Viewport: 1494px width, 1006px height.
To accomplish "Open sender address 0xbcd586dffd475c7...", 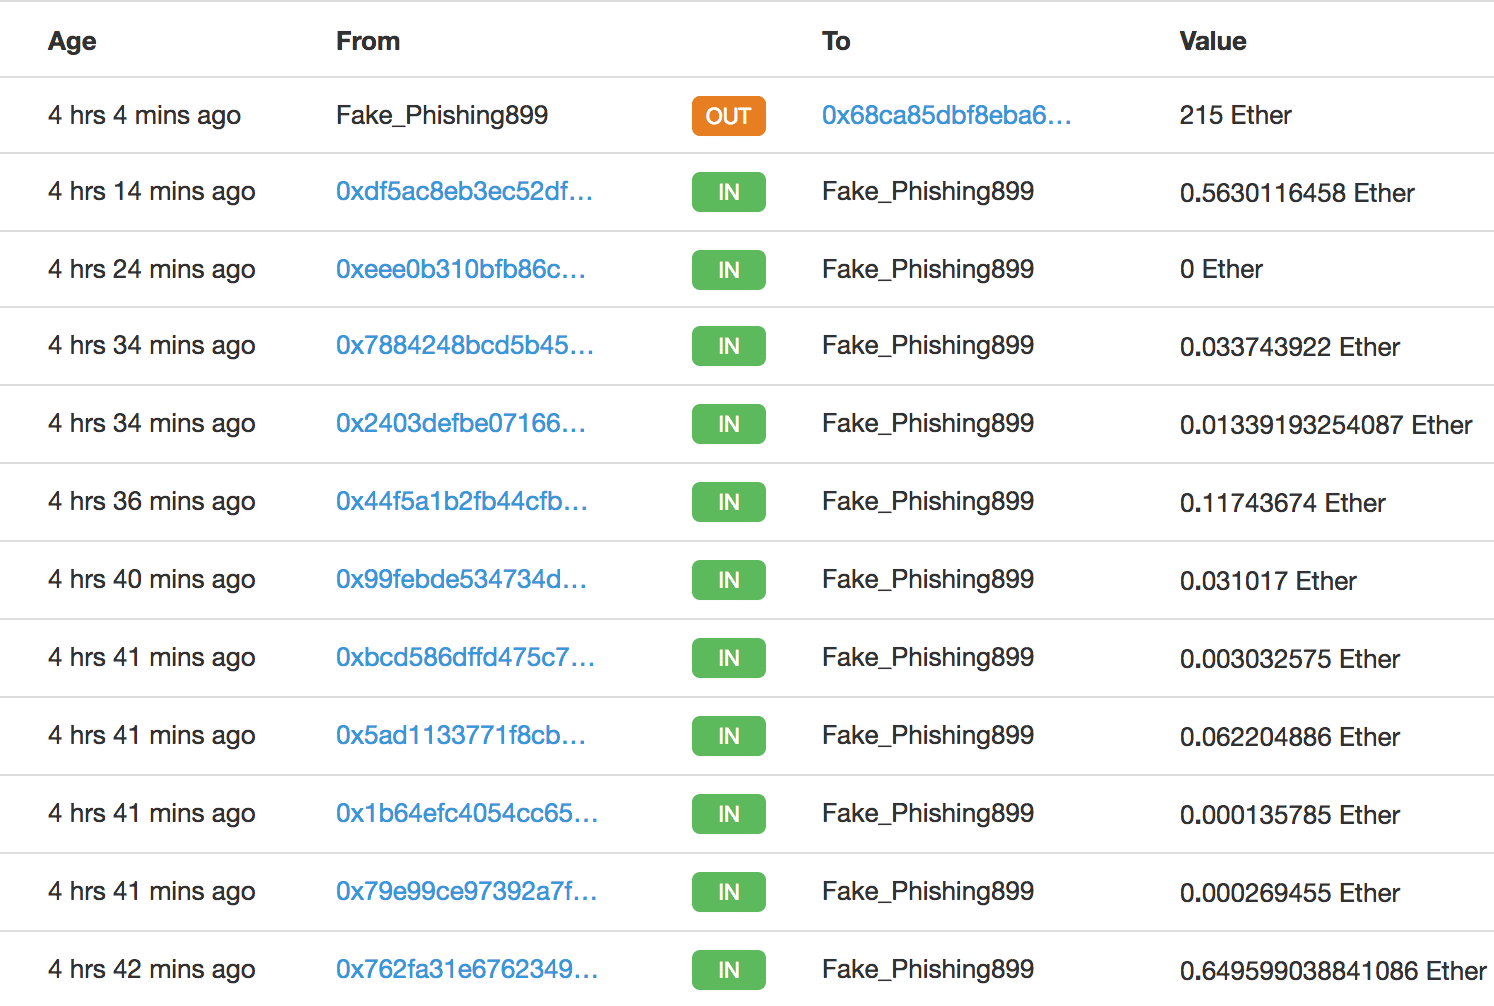I will (465, 657).
